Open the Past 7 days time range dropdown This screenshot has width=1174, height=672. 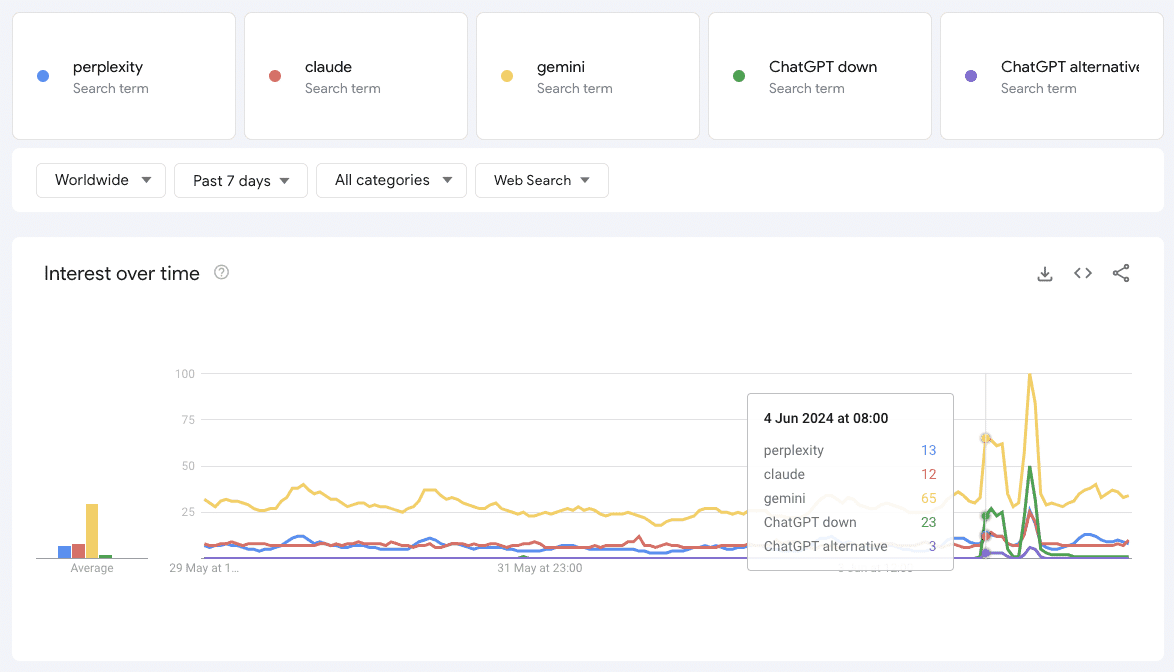coord(241,181)
